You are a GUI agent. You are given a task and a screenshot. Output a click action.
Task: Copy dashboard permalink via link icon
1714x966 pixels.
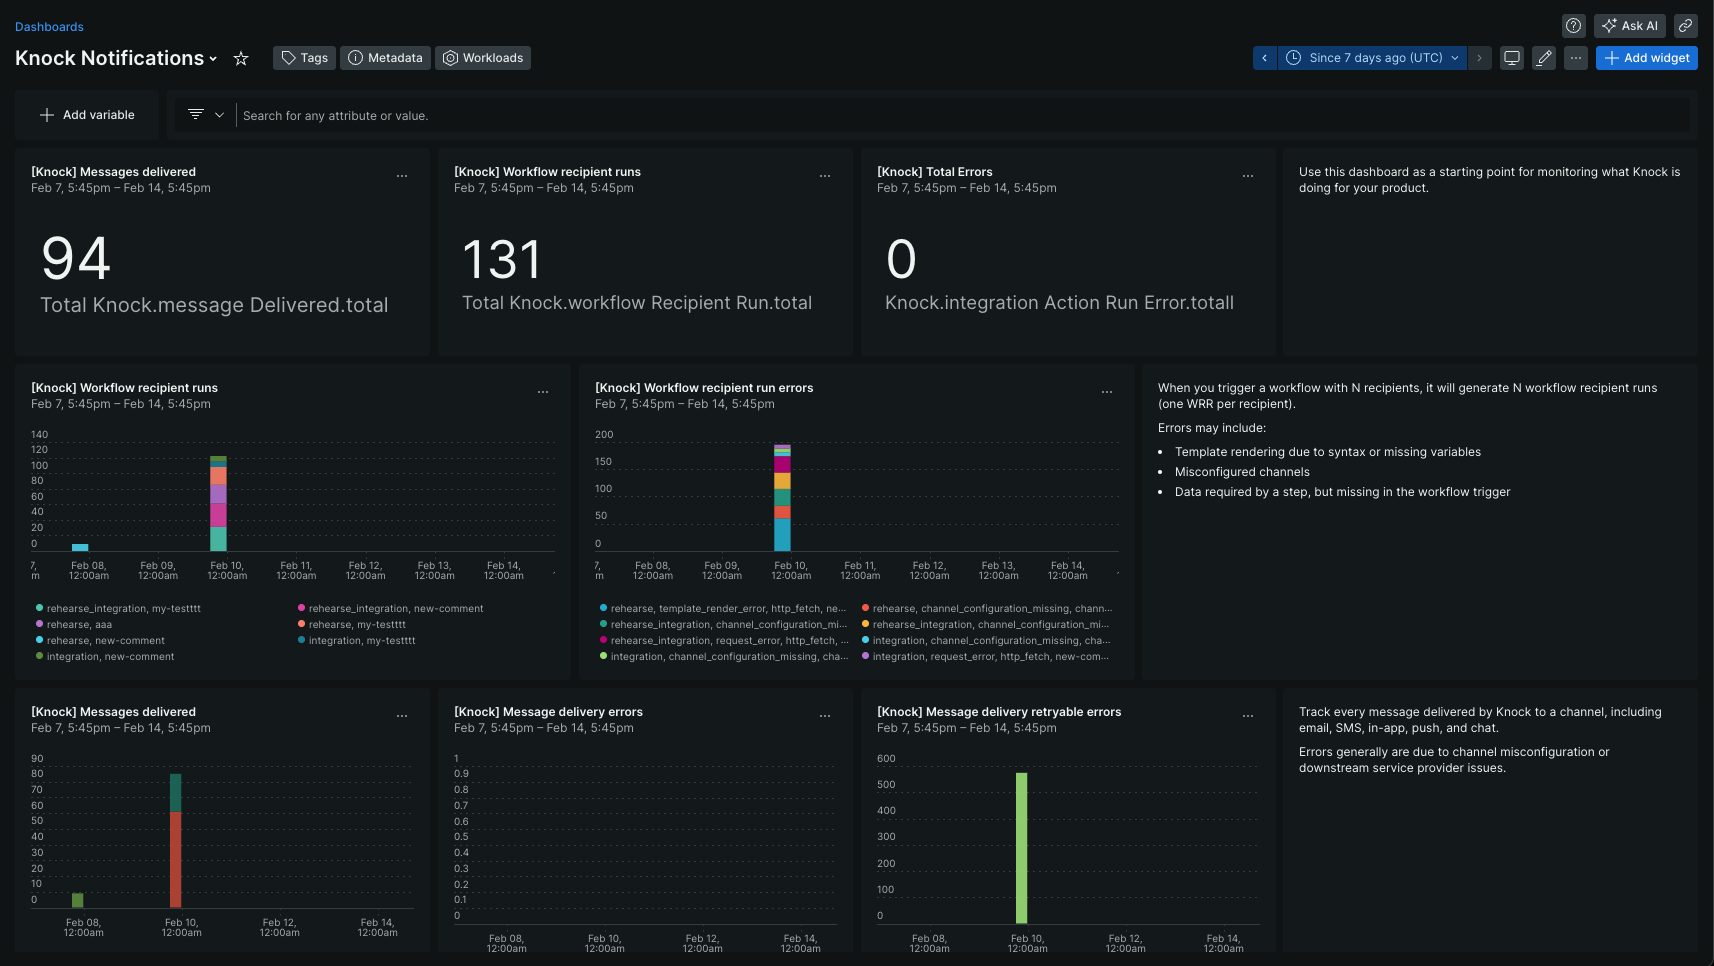pos(1686,26)
